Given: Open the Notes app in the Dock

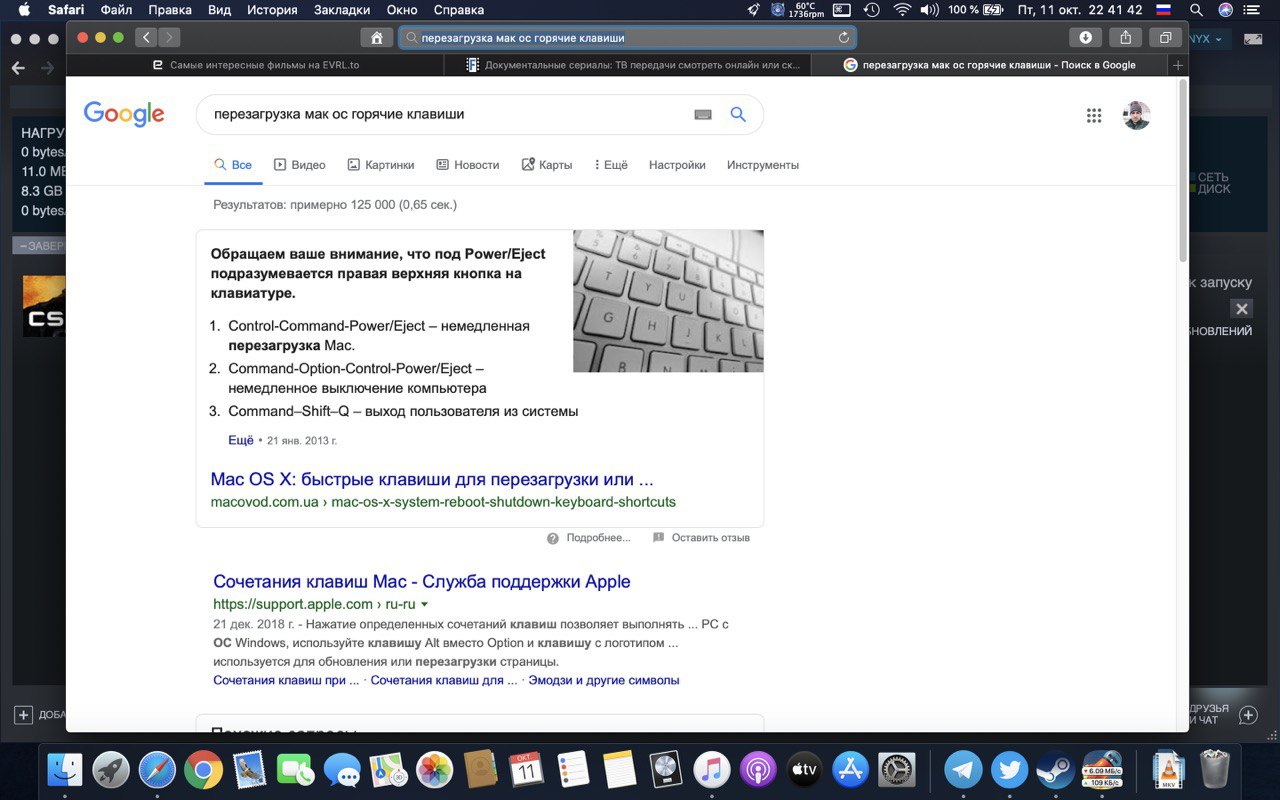Looking at the screenshot, I should (619, 770).
